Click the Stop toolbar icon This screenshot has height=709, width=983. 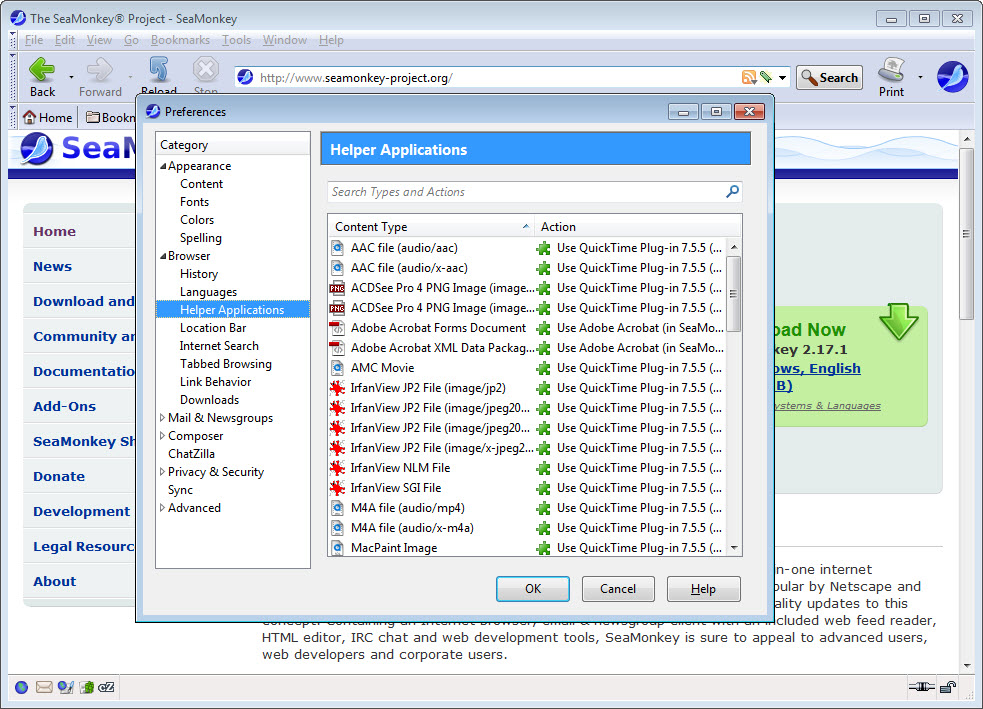[206, 69]
